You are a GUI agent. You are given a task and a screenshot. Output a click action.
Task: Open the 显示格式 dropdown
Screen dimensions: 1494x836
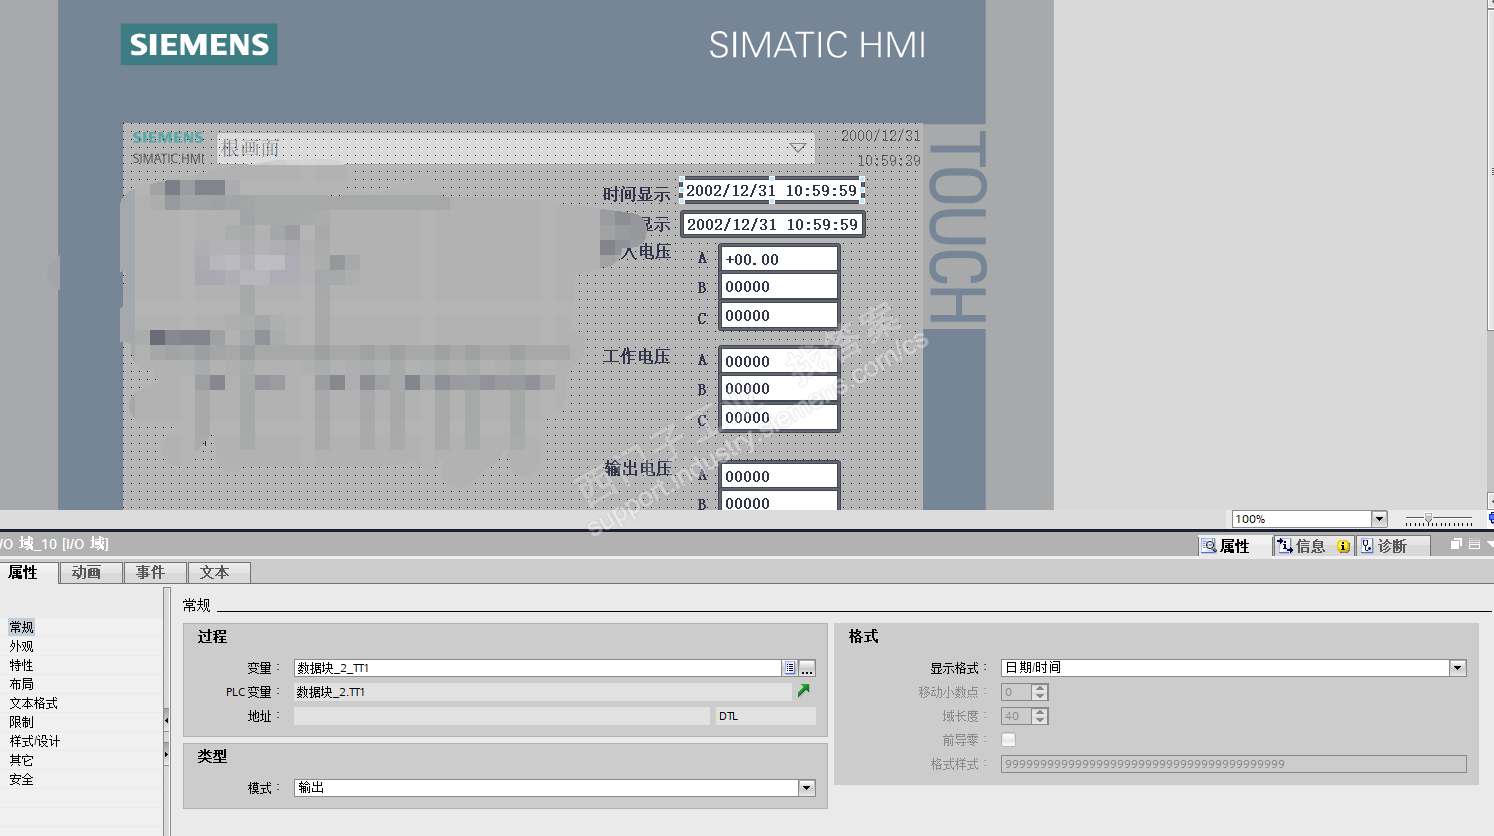(1457, 668)
